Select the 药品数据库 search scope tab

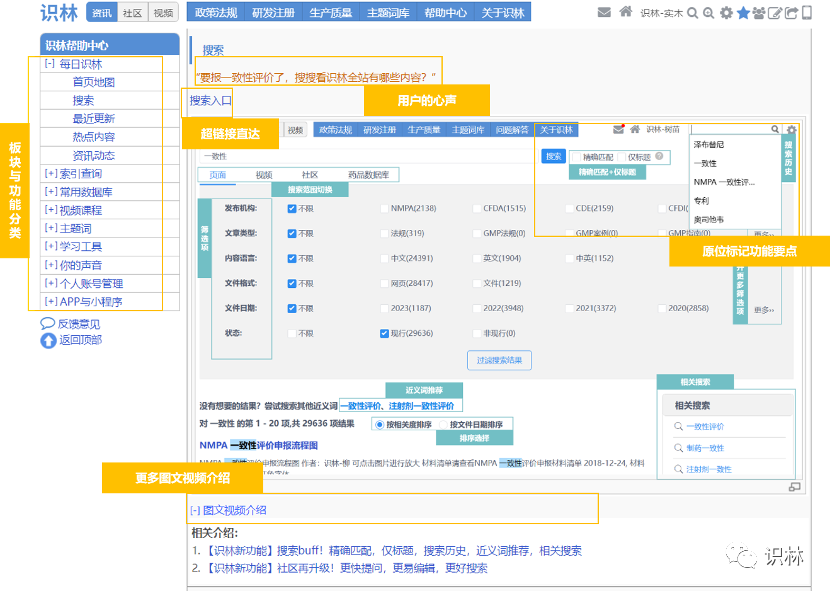point(368,175)
